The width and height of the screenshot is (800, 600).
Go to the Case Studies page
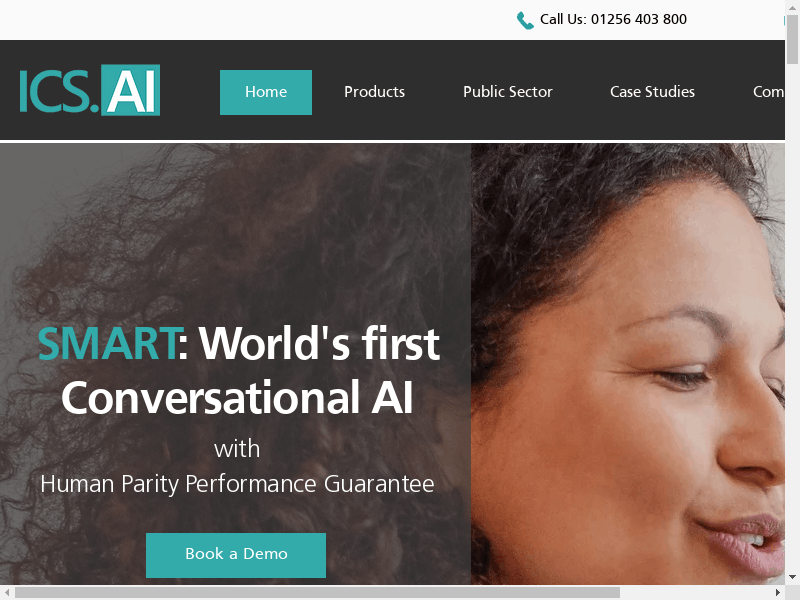652,92
